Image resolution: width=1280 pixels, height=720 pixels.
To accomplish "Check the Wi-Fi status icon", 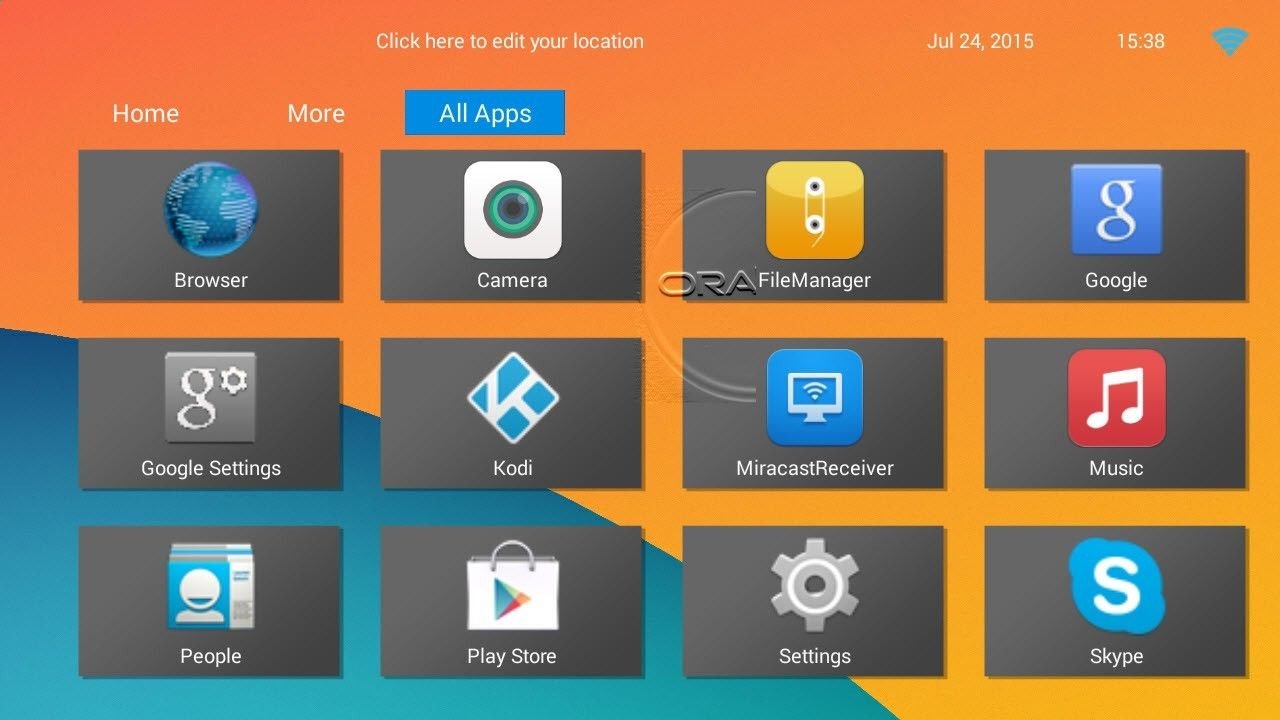I will point(1229,42).
